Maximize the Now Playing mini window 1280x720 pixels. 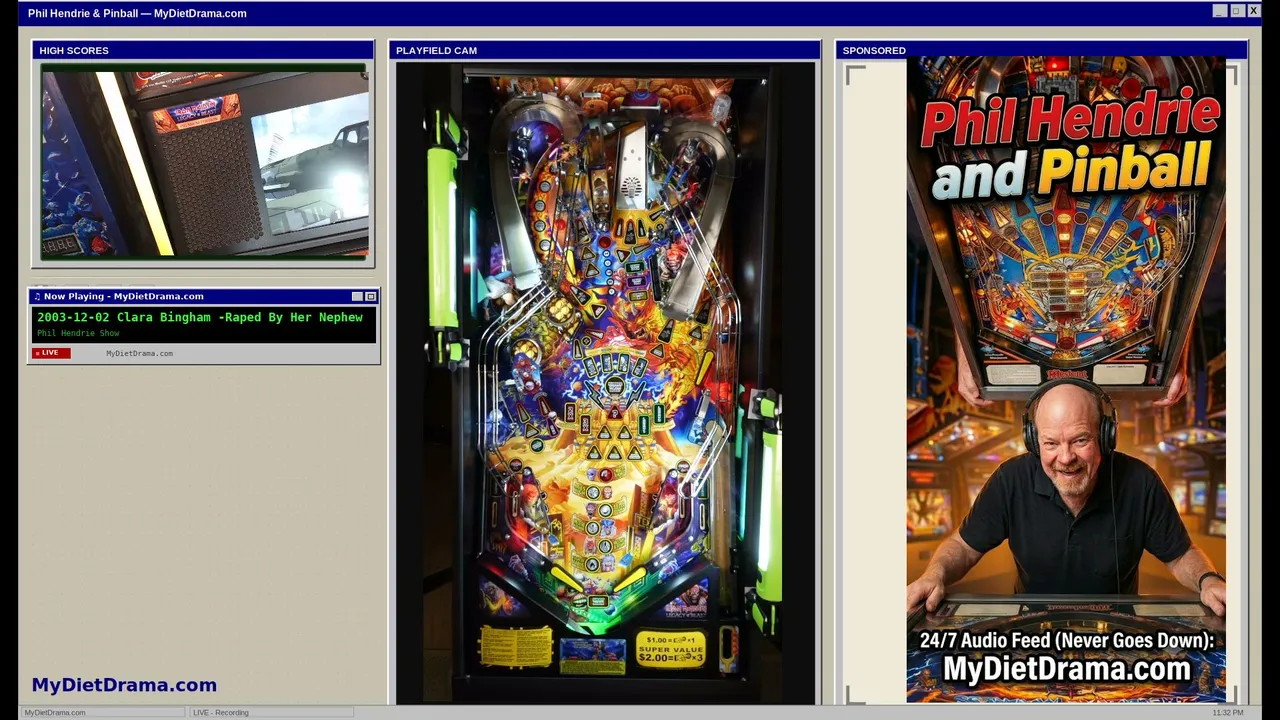coord(371,297)
